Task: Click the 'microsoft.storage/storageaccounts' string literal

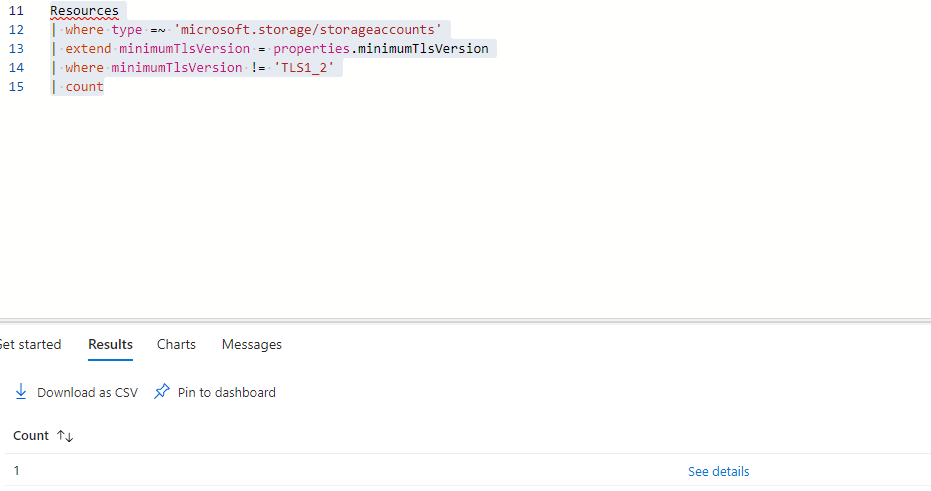Action: [308, 30]
